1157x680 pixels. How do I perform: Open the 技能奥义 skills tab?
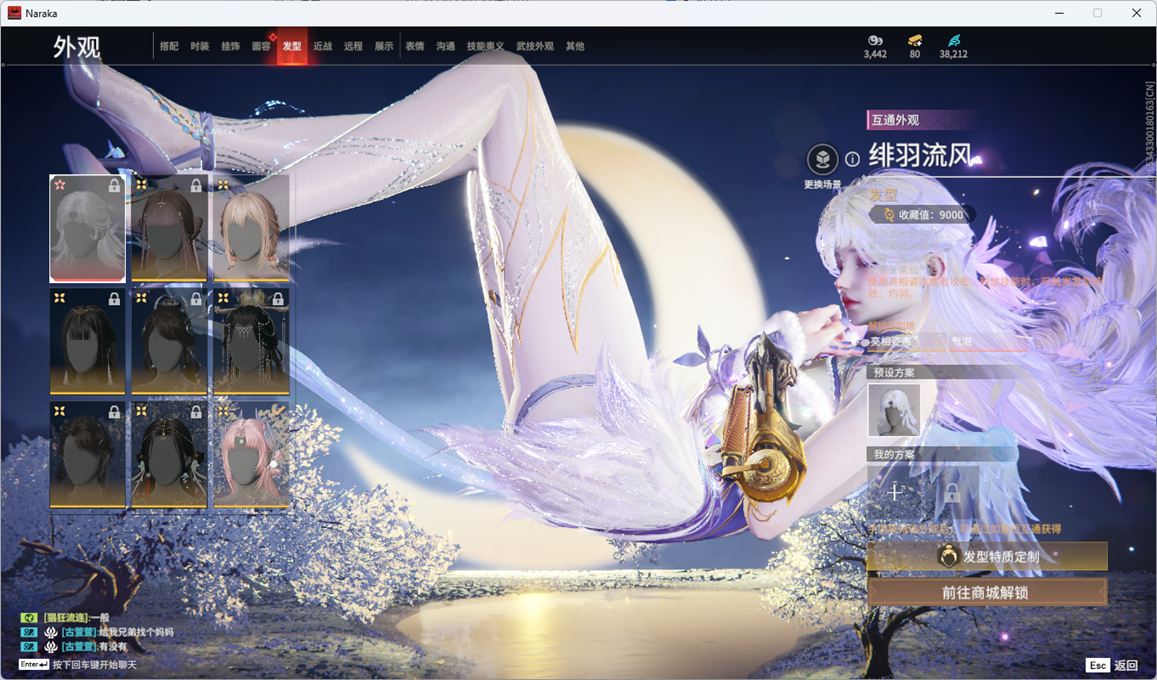(486, 46)
